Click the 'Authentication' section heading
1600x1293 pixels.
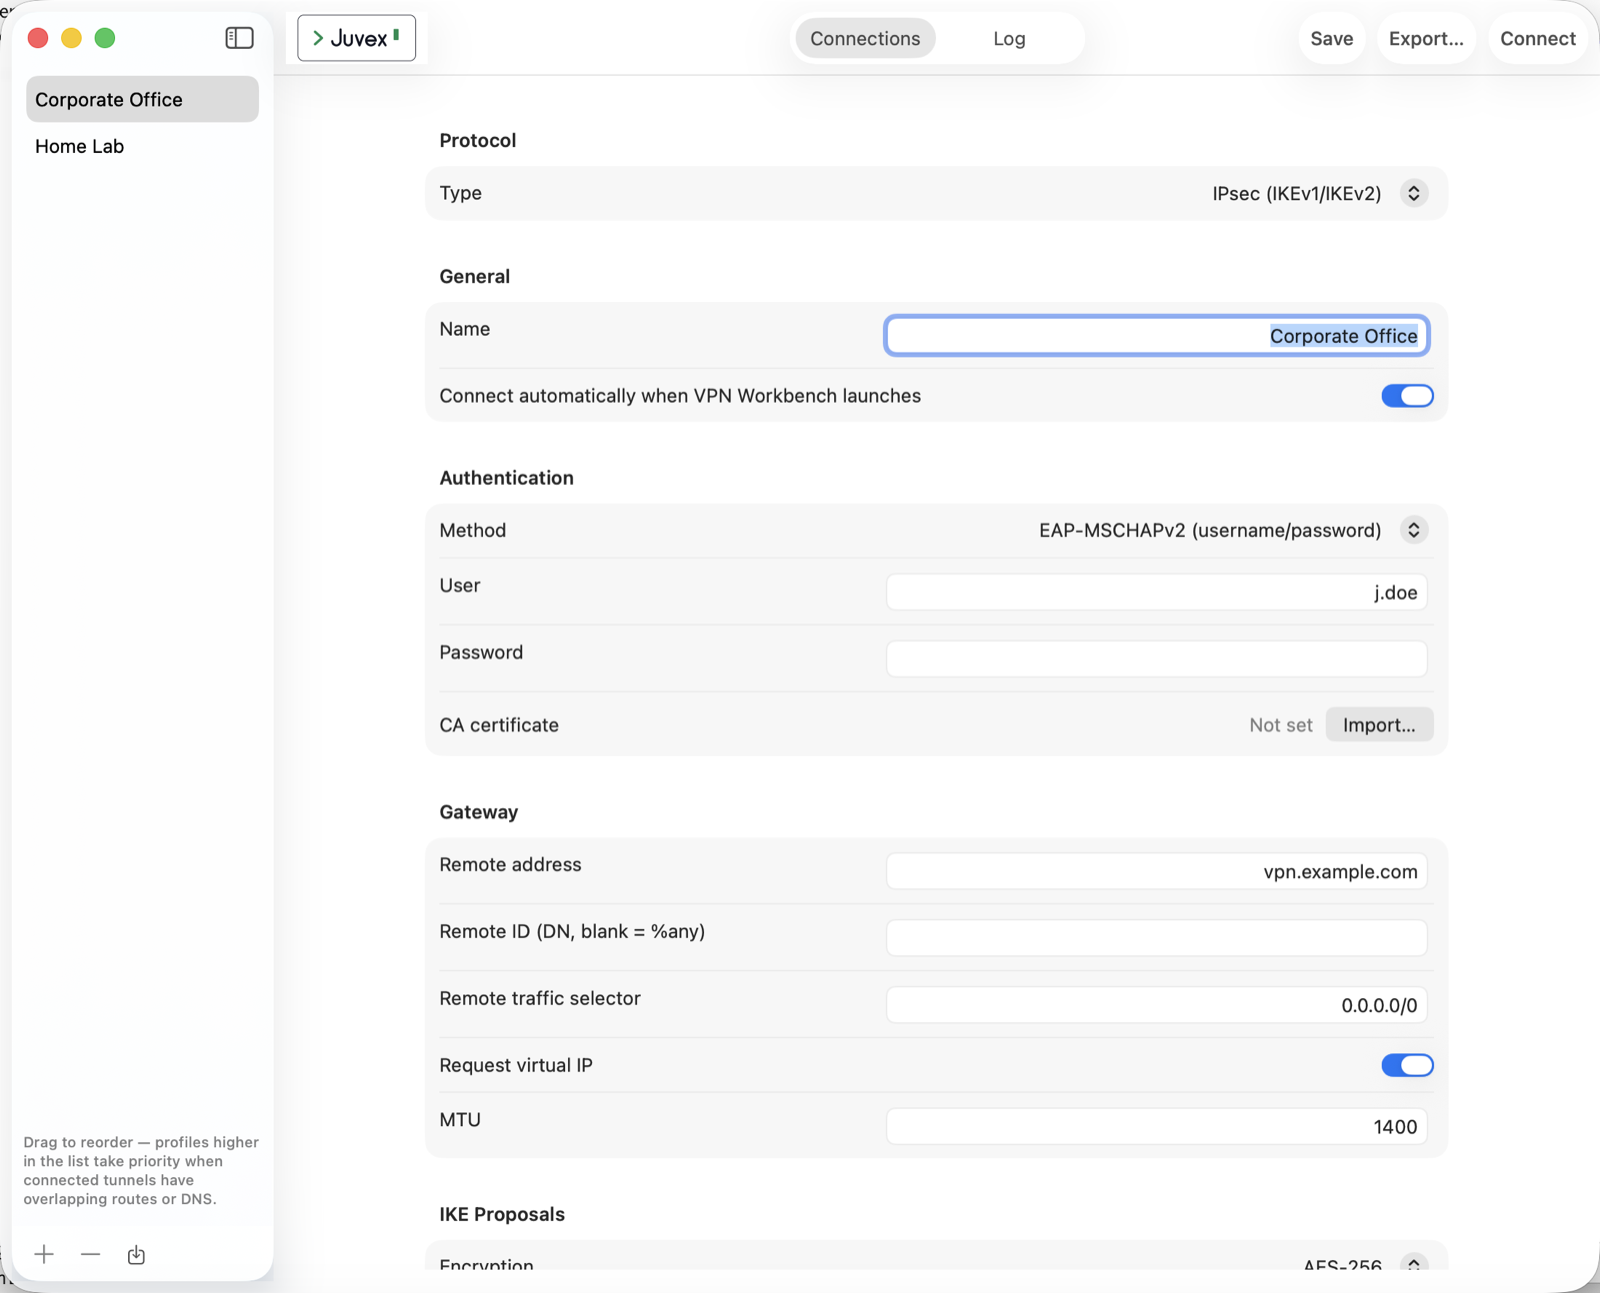506,478
